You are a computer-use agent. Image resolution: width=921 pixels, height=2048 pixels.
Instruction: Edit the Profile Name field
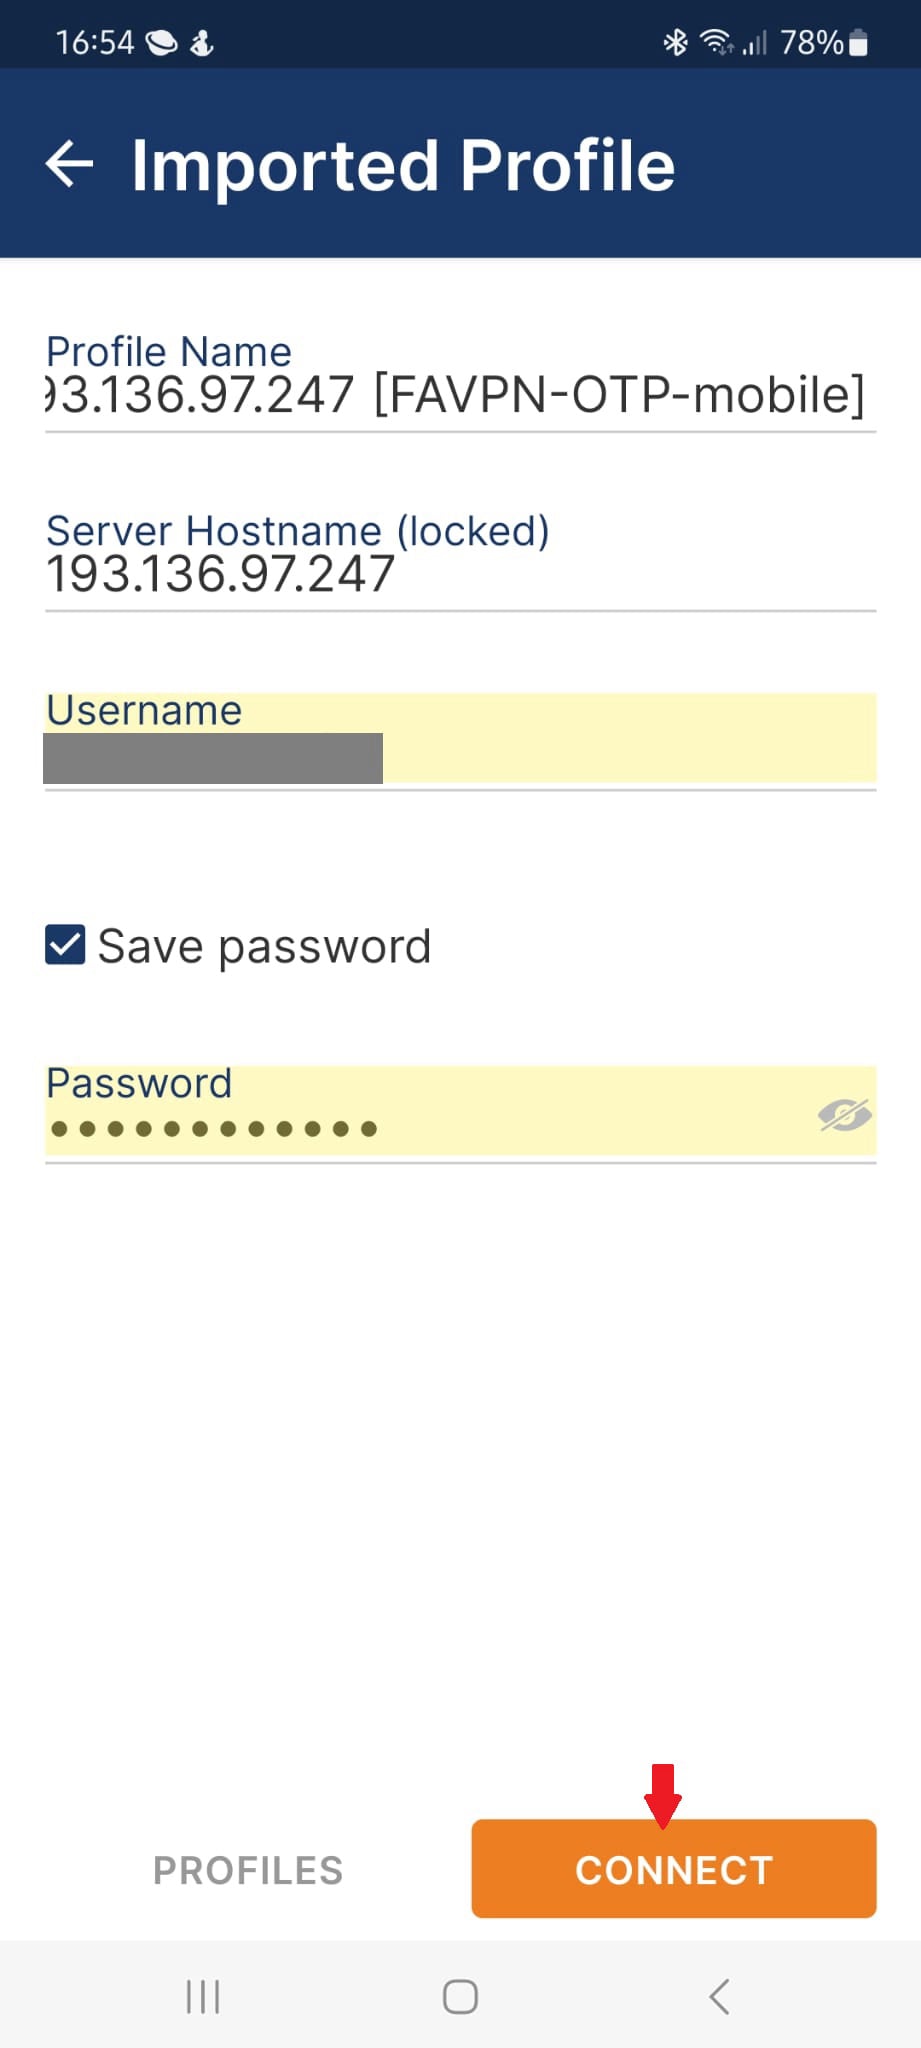click(461, 381)
